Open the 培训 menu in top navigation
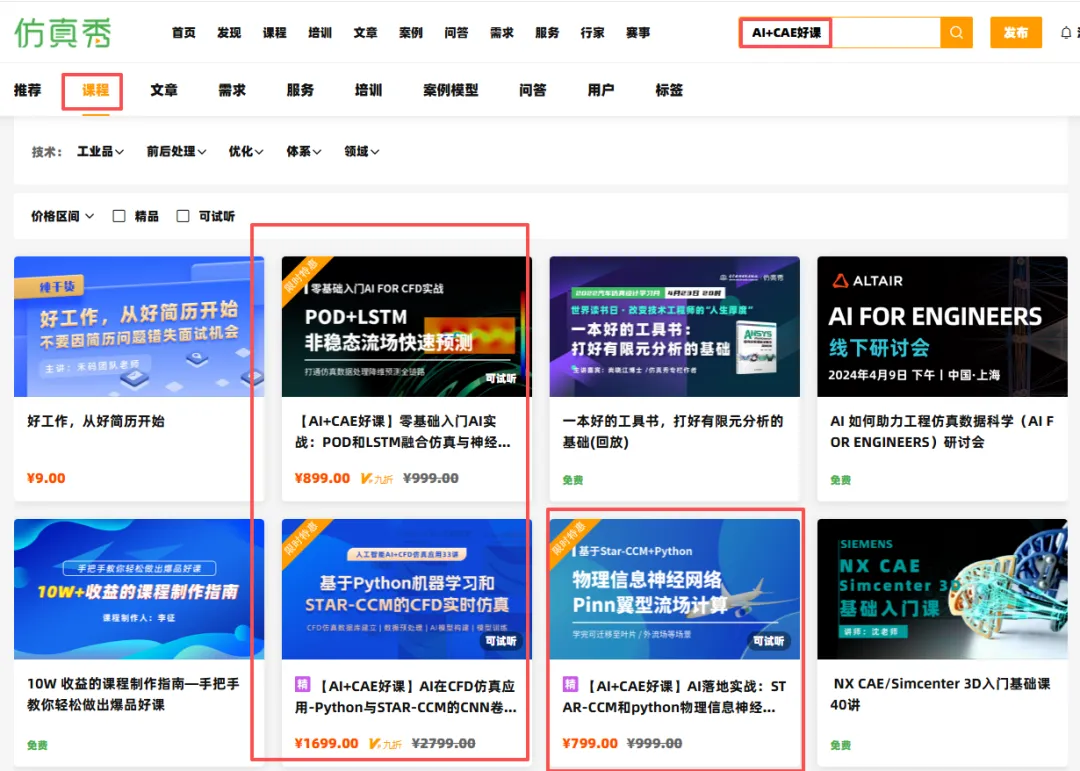This screenshot has height=771, width=1080. (x=319, y=32)
